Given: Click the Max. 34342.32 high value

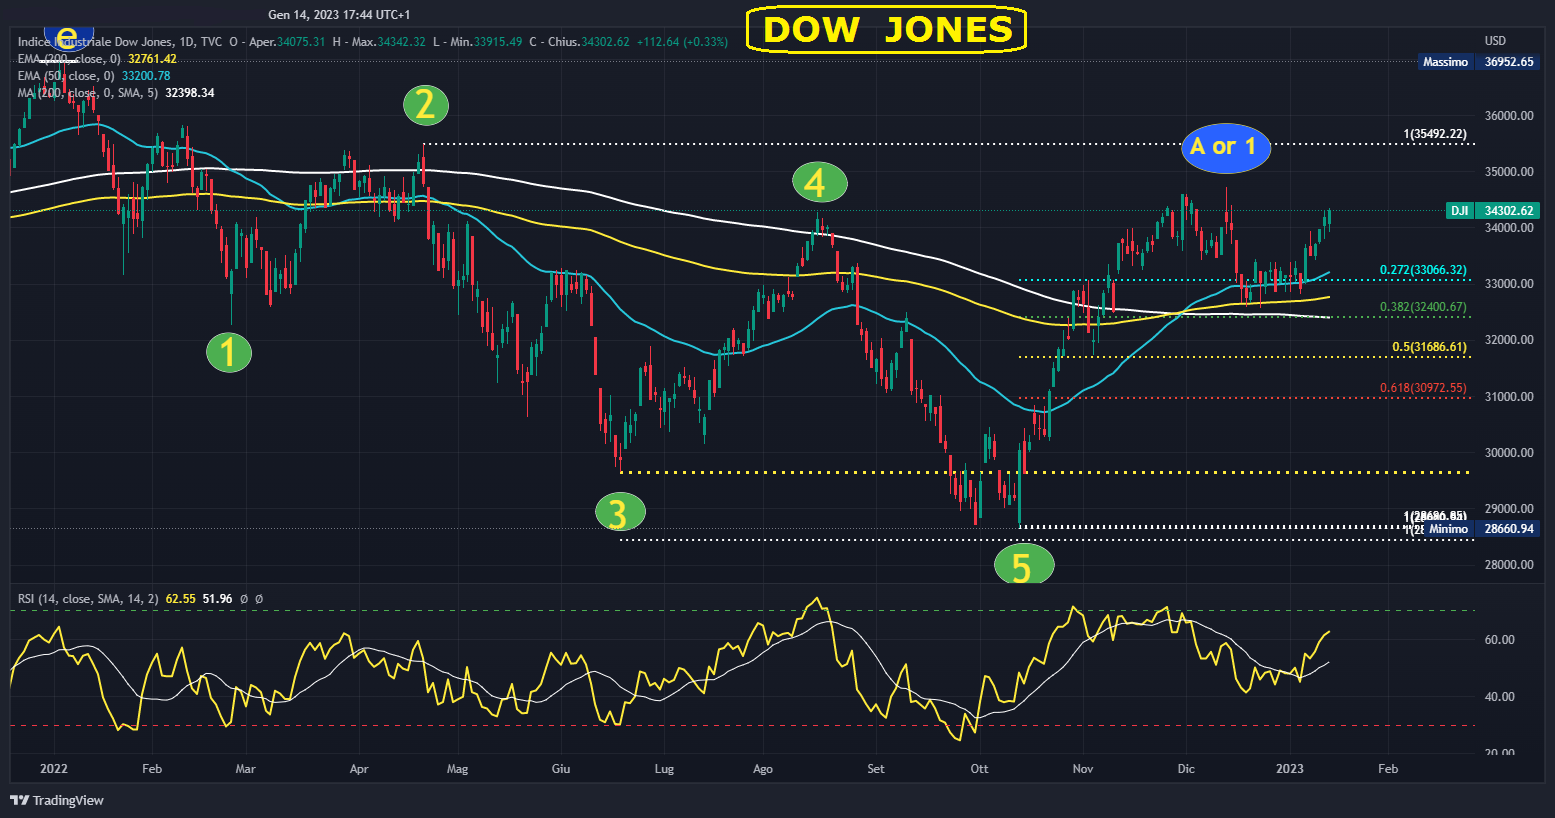Looking at the screenshot, I should [389, 42].
